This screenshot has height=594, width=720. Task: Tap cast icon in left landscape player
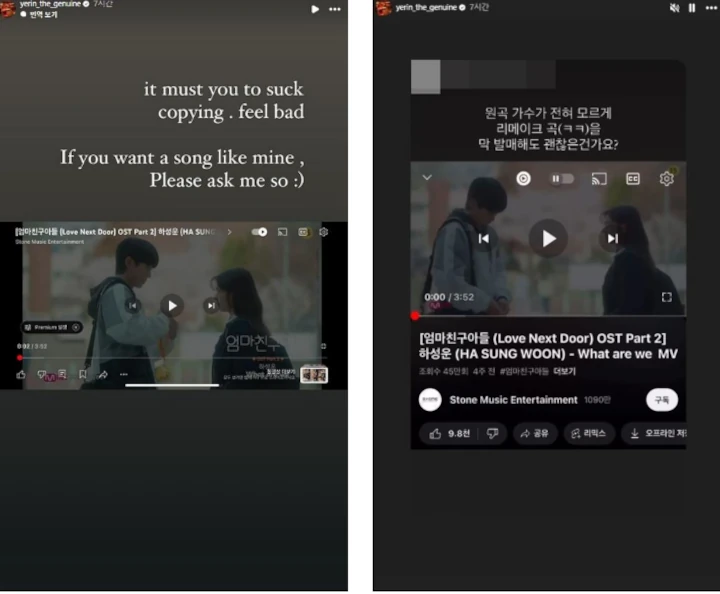pos(282,232)
